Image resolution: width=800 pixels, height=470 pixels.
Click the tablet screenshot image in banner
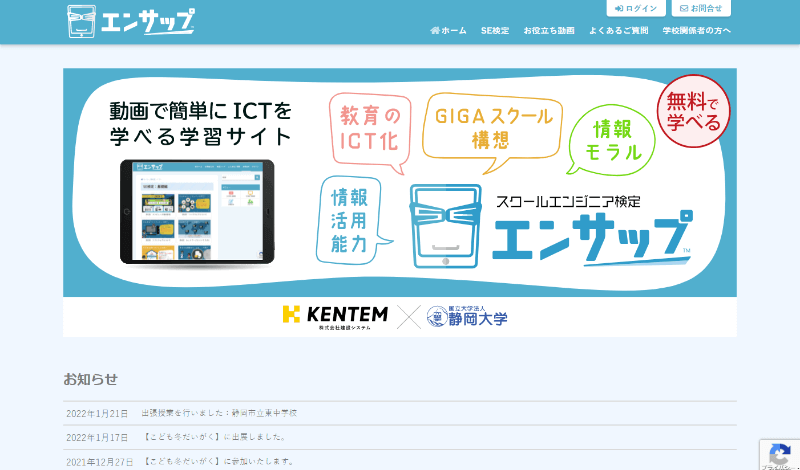coord(197,212)
